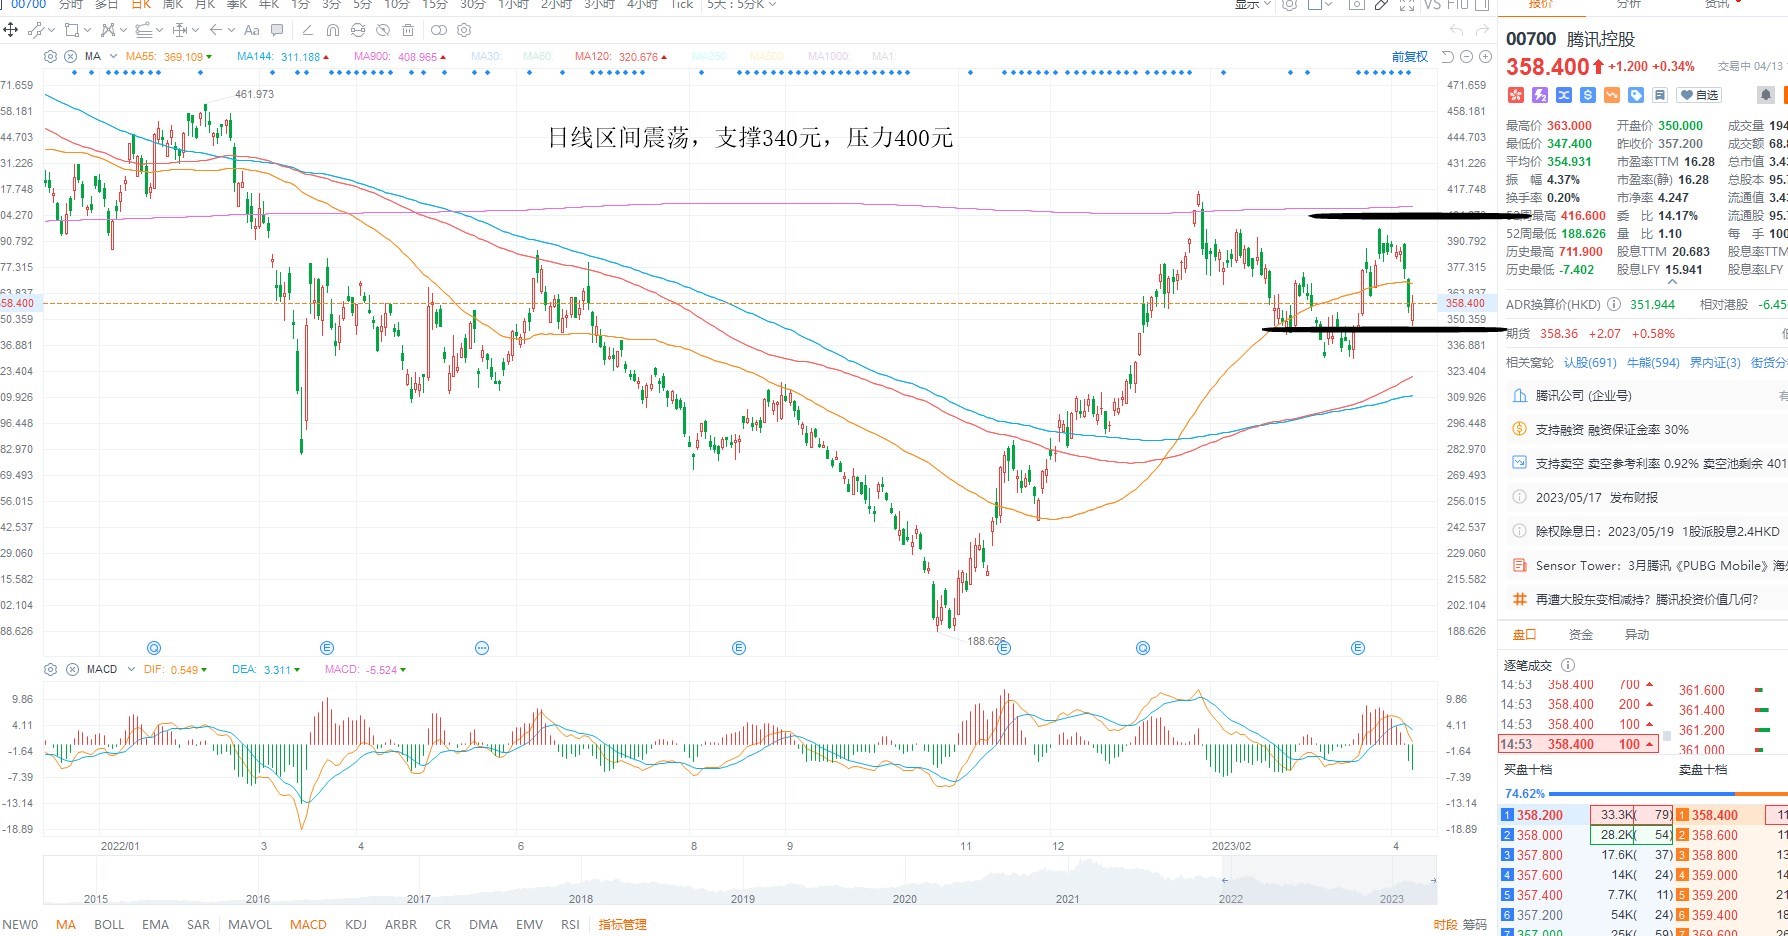
Task: Select the eraser drawing tool
Action: 307,30
